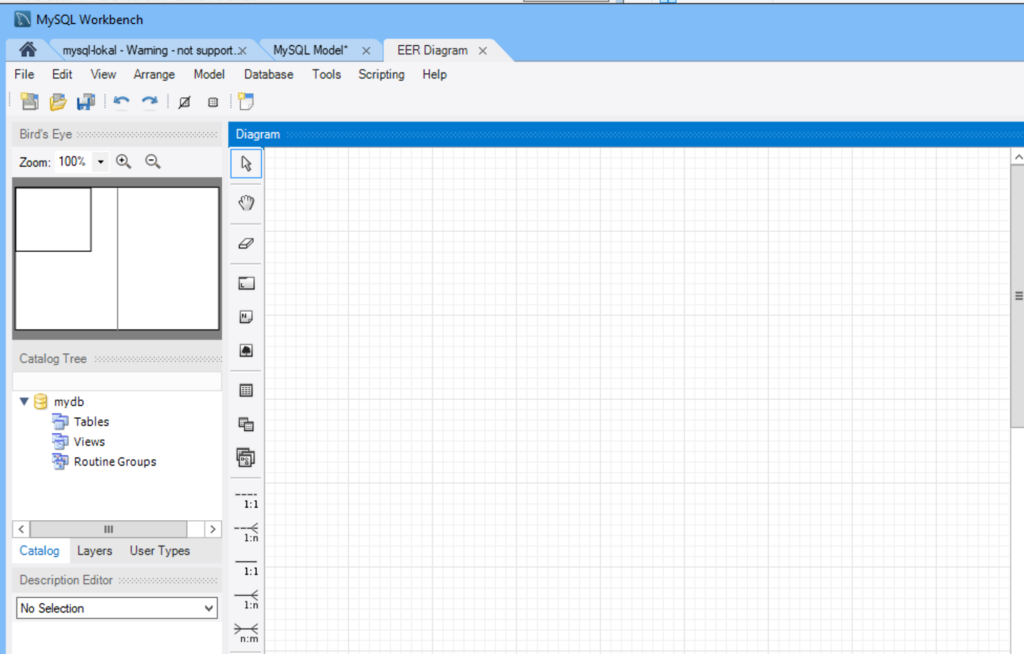Click the undo arrow icon
Viewport: 1024px width, 654px height.
121,102
